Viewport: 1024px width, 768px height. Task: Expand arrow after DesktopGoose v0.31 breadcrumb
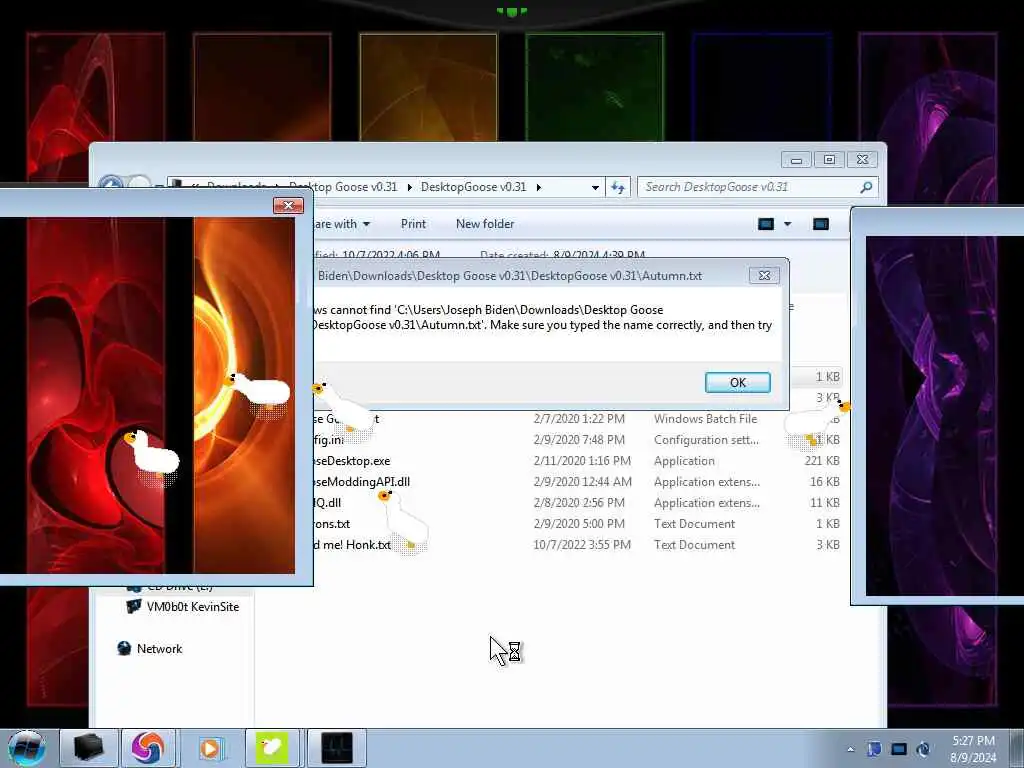pyautogui.click(x=539, y=187)
